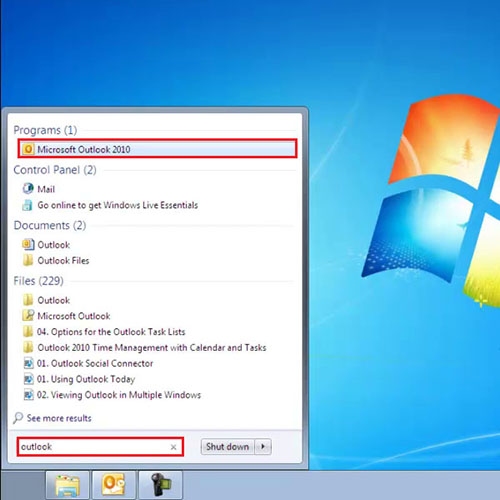Image resolution: width=500 pixels, height=500 pixels.
Task: Open the Outlook folder under Files
Action: click(x=54, y=300)
